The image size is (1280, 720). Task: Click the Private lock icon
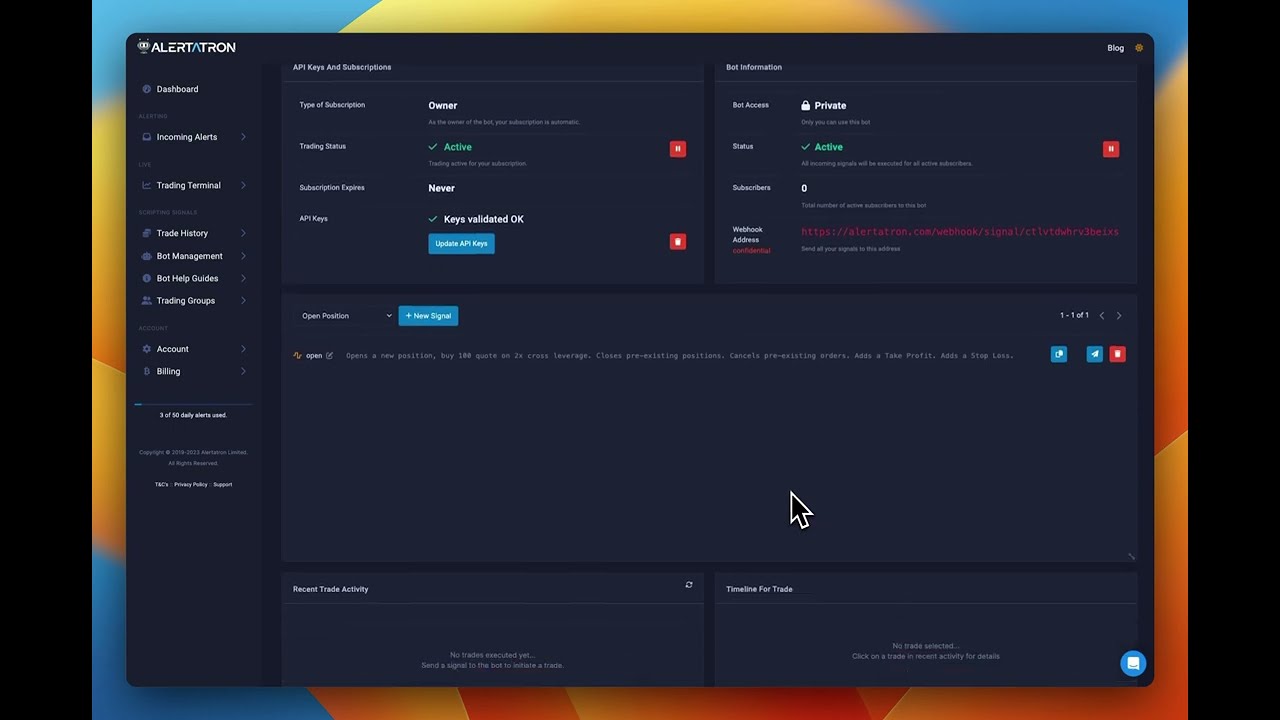806,105
